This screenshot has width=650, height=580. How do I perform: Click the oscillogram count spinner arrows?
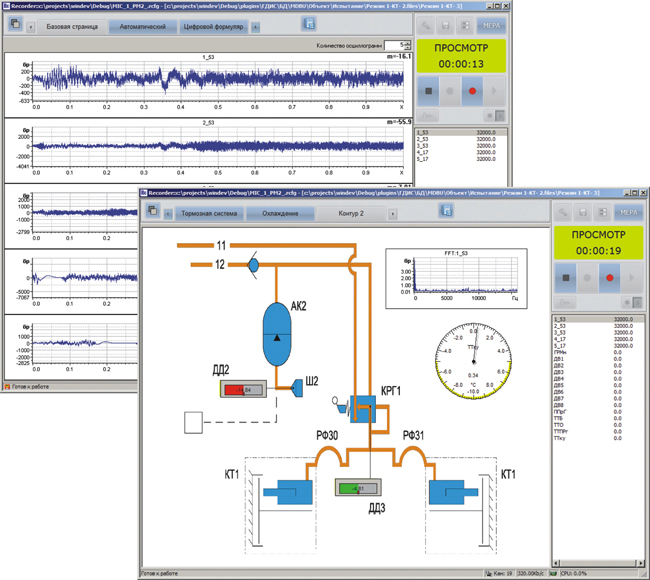(408, 45)
